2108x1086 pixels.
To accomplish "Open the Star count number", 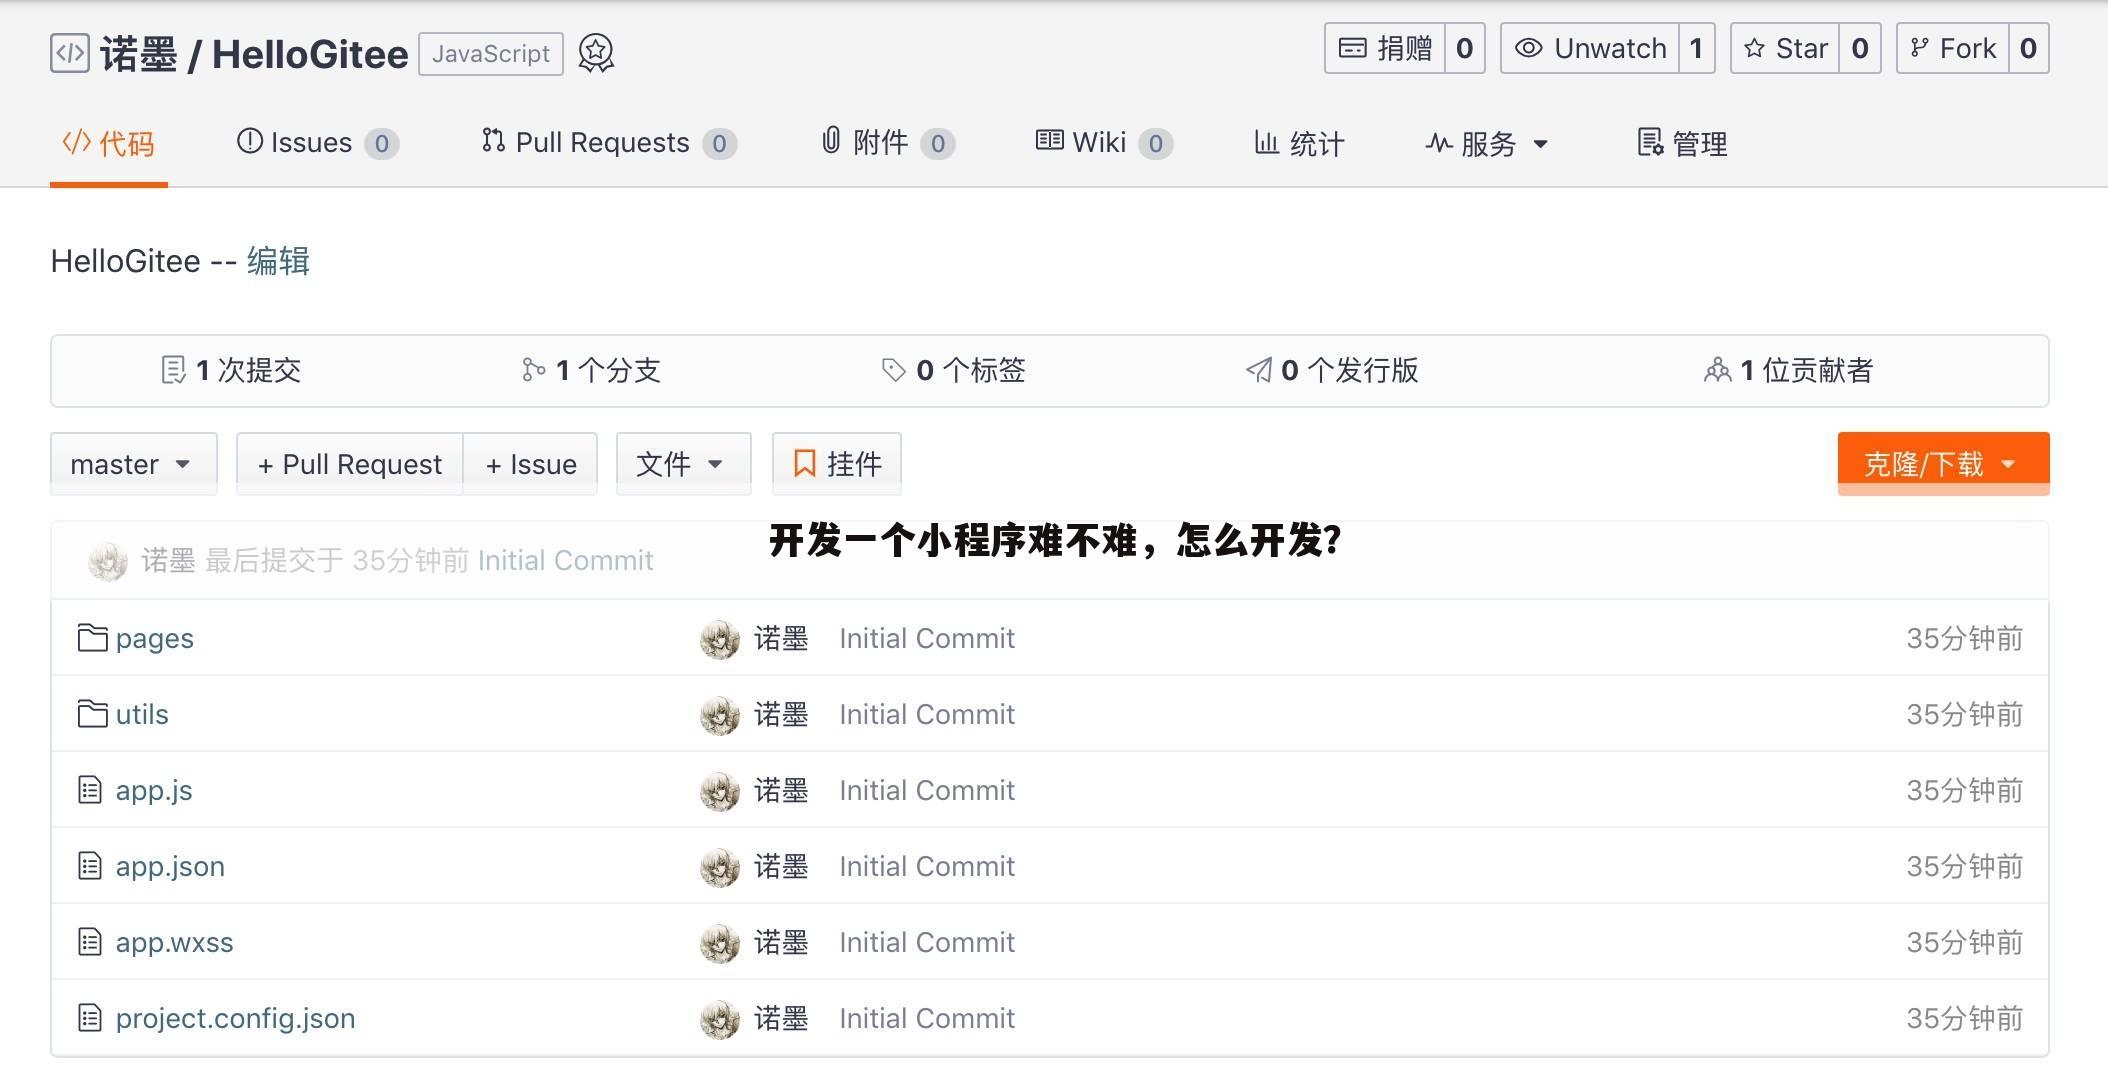I will pyautogui.click(x=1860, y=48).
